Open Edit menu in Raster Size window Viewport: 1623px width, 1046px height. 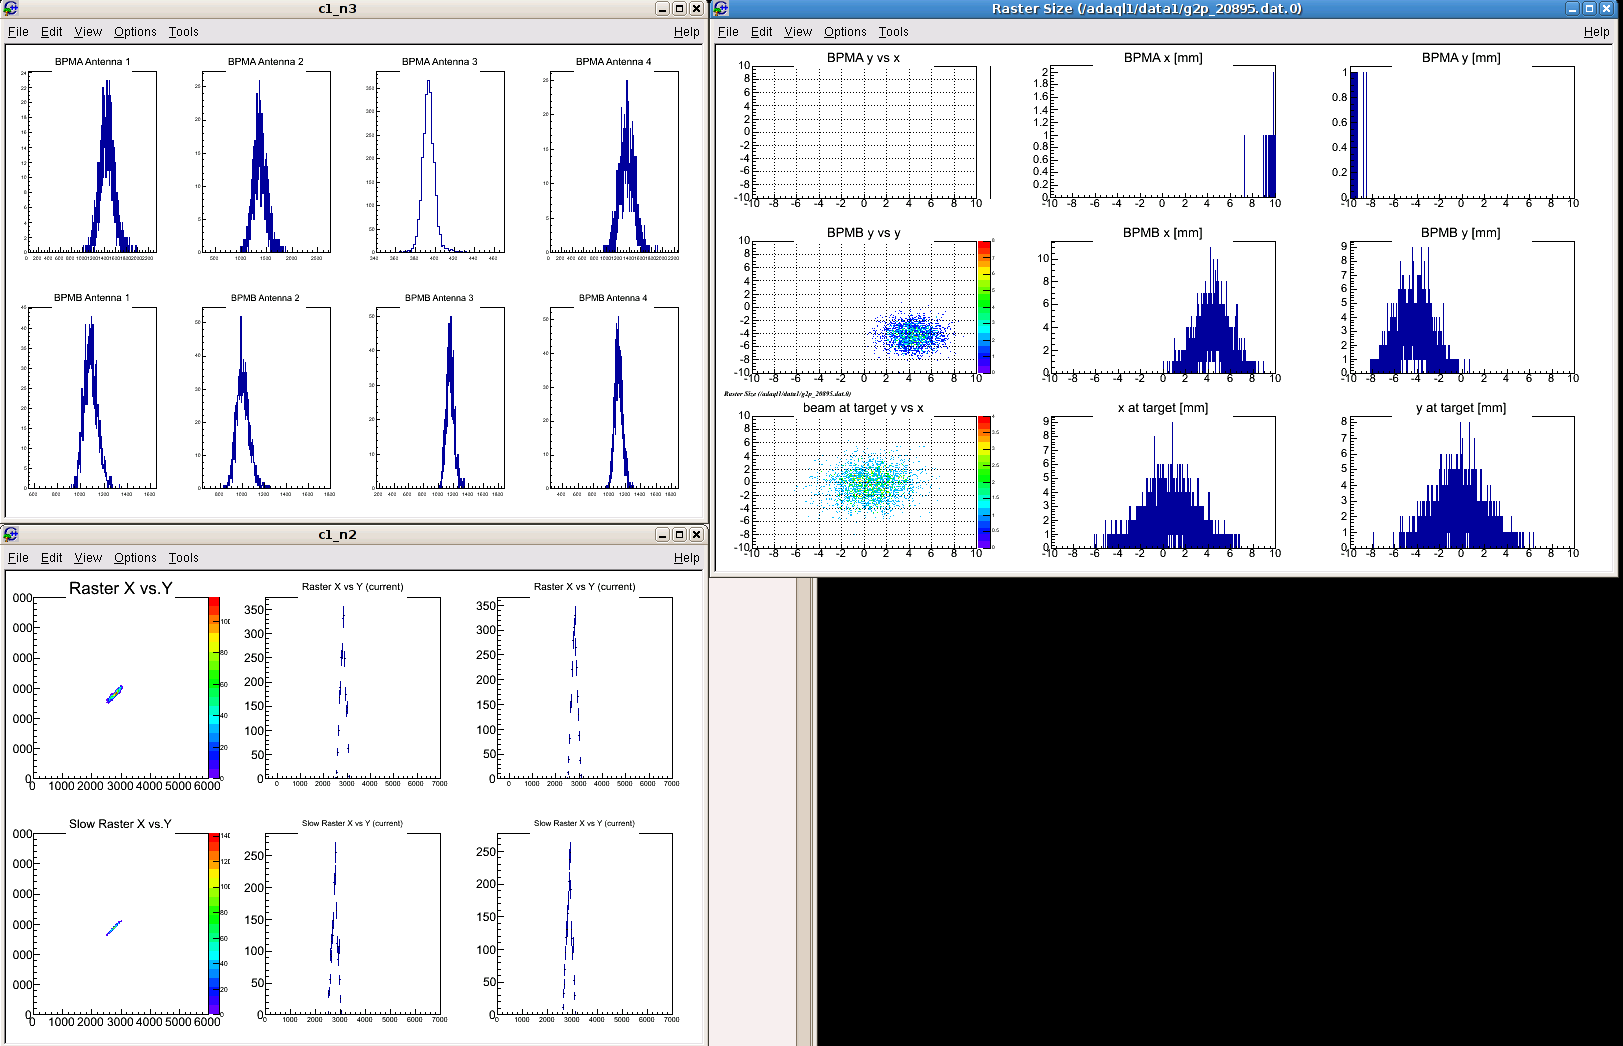click(761, 32)
